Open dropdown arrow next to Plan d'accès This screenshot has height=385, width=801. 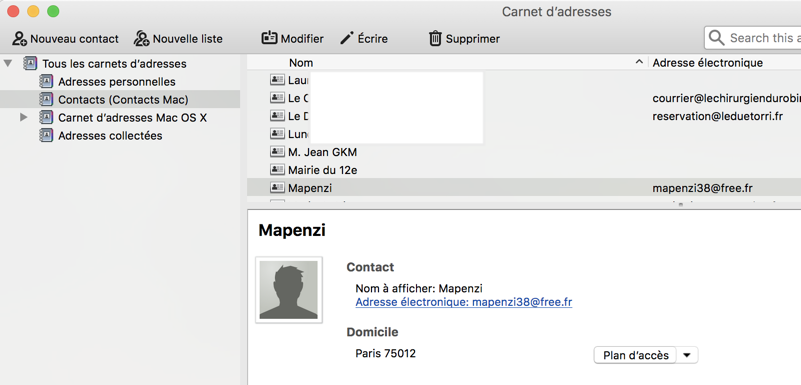[687, 355]
